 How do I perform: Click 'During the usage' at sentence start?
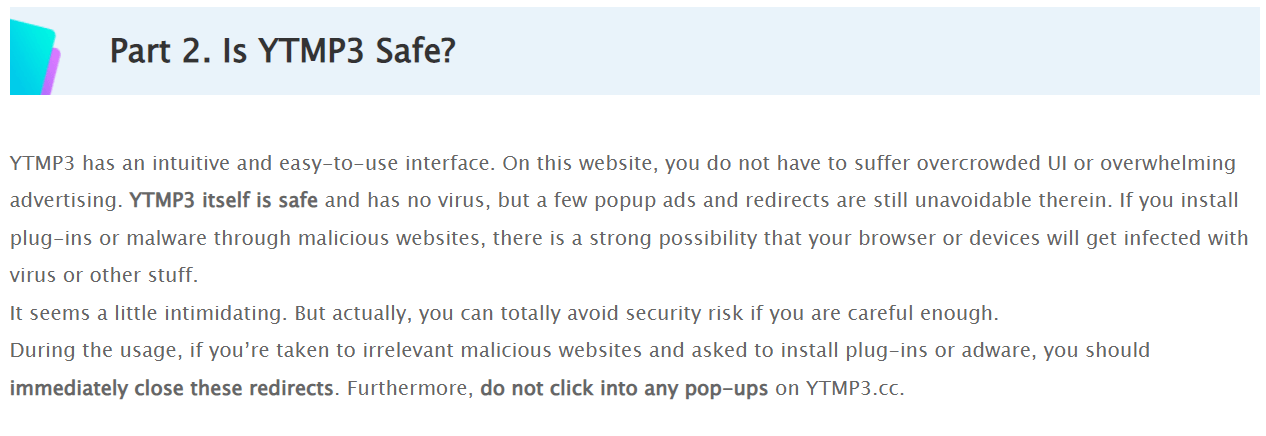[x=85, y=351]
